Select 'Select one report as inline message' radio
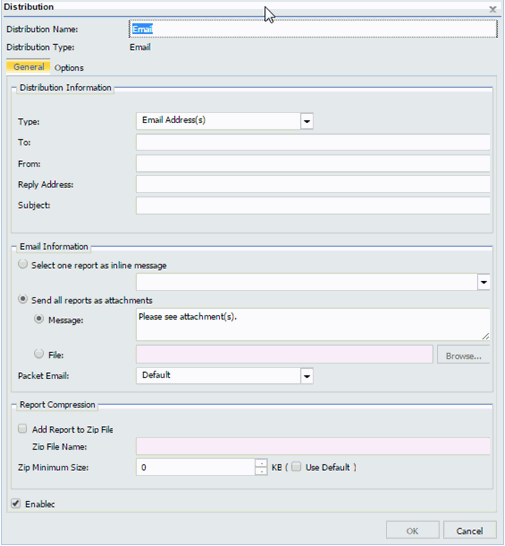This screenshot has height=546, width=505. pyautogui.click(x=23, y=264)
